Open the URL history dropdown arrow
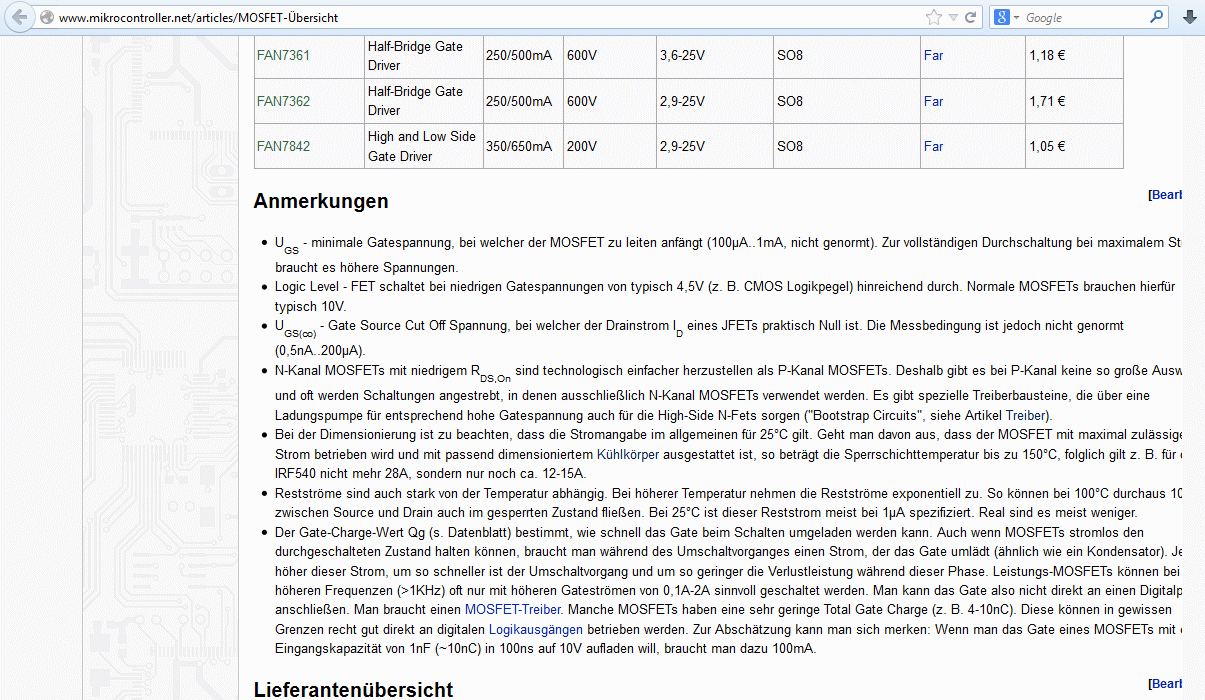 tap(953, 17)
